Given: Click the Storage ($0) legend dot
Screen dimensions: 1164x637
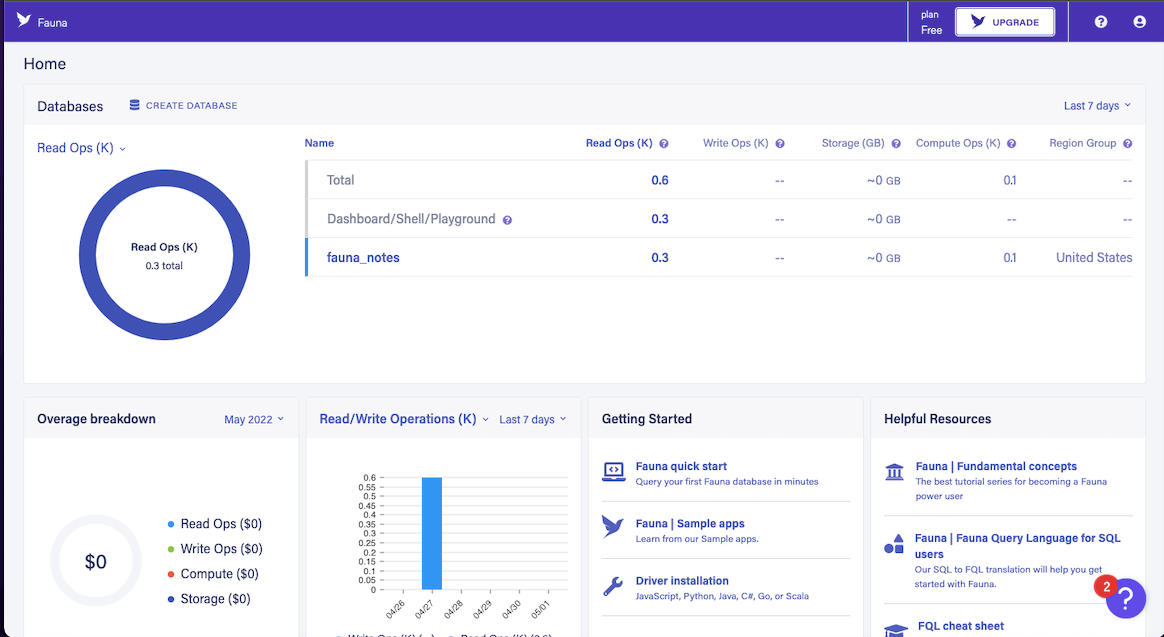Looking at the screenshot, I should pyautogui.click(x=171, y=599).
